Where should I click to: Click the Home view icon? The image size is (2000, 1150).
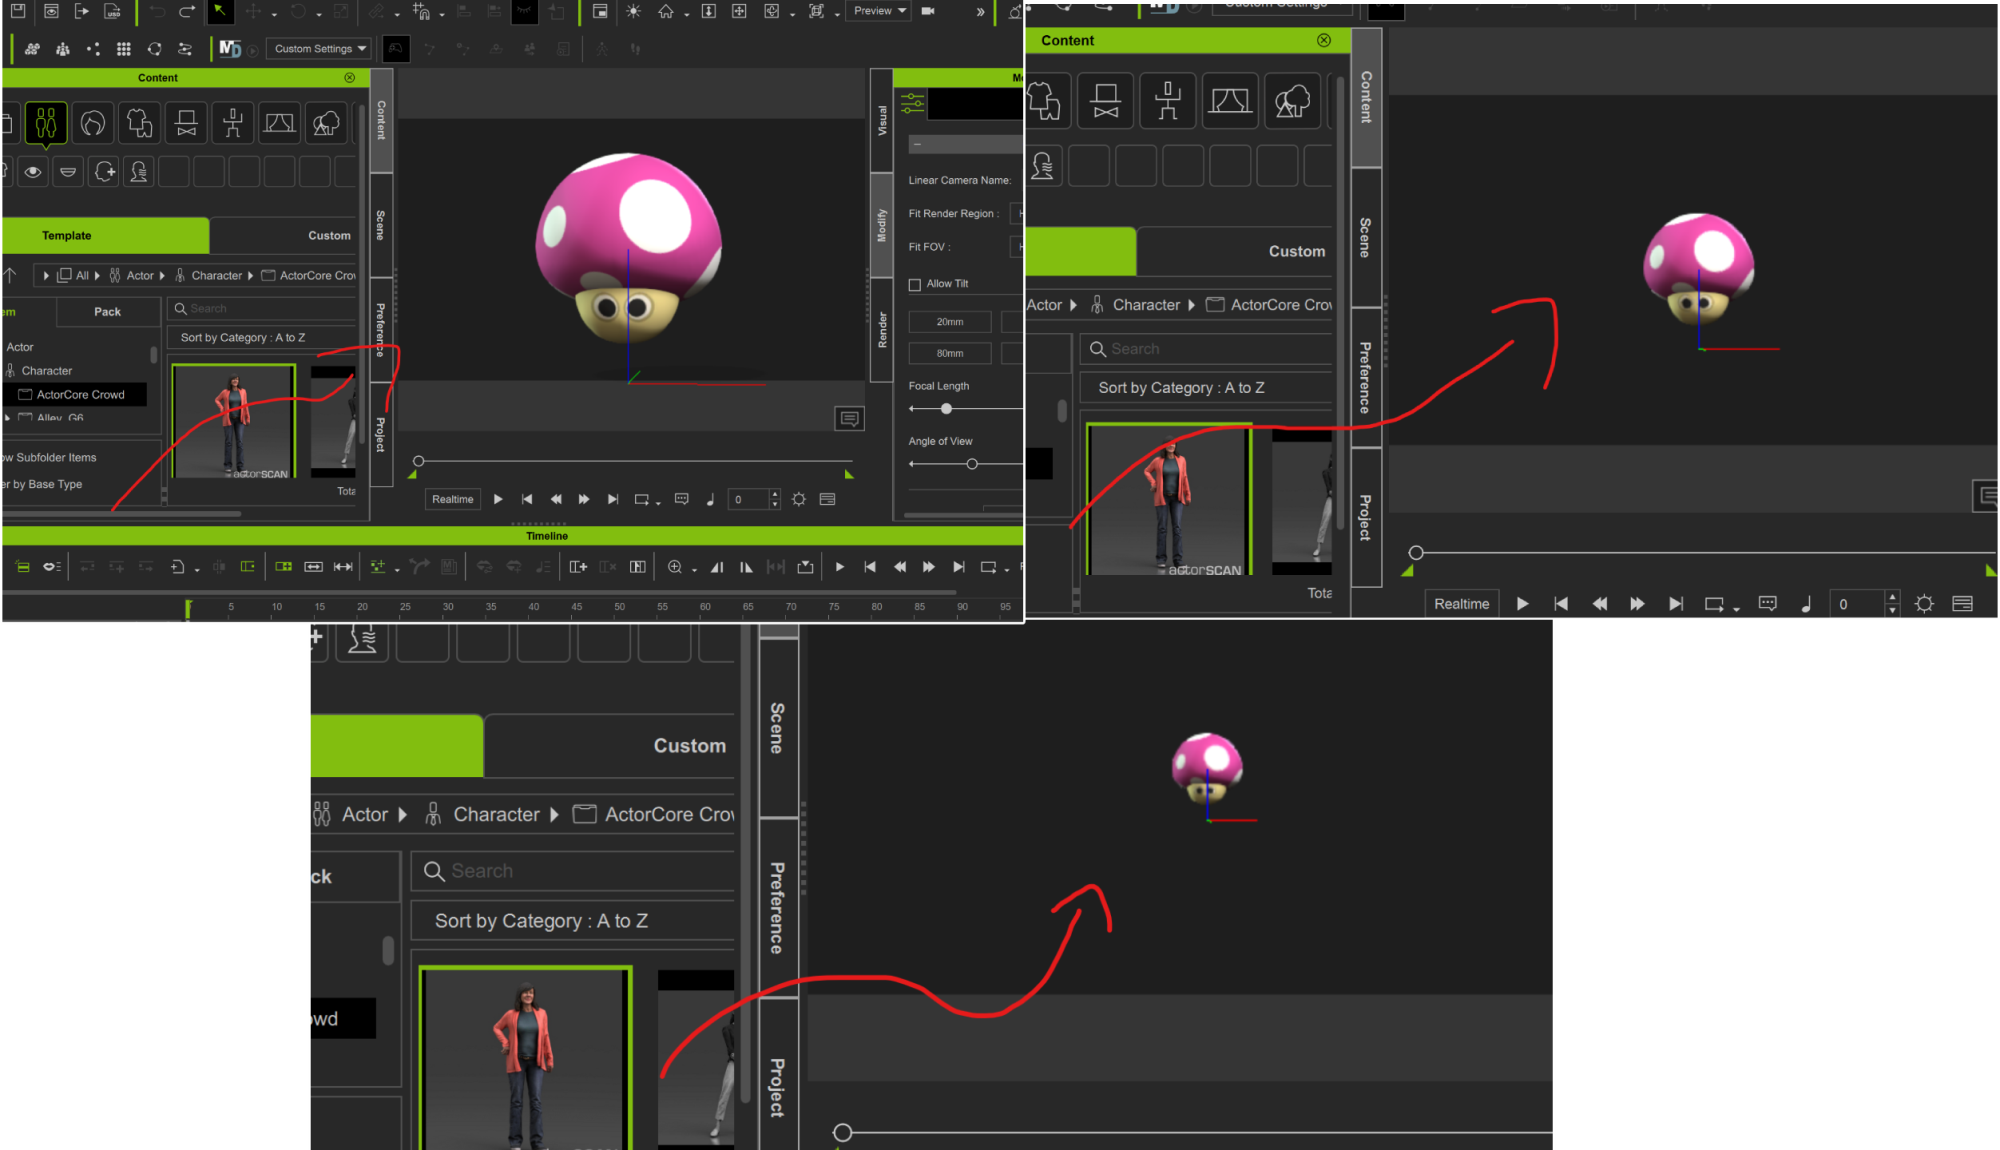(665, 11)
